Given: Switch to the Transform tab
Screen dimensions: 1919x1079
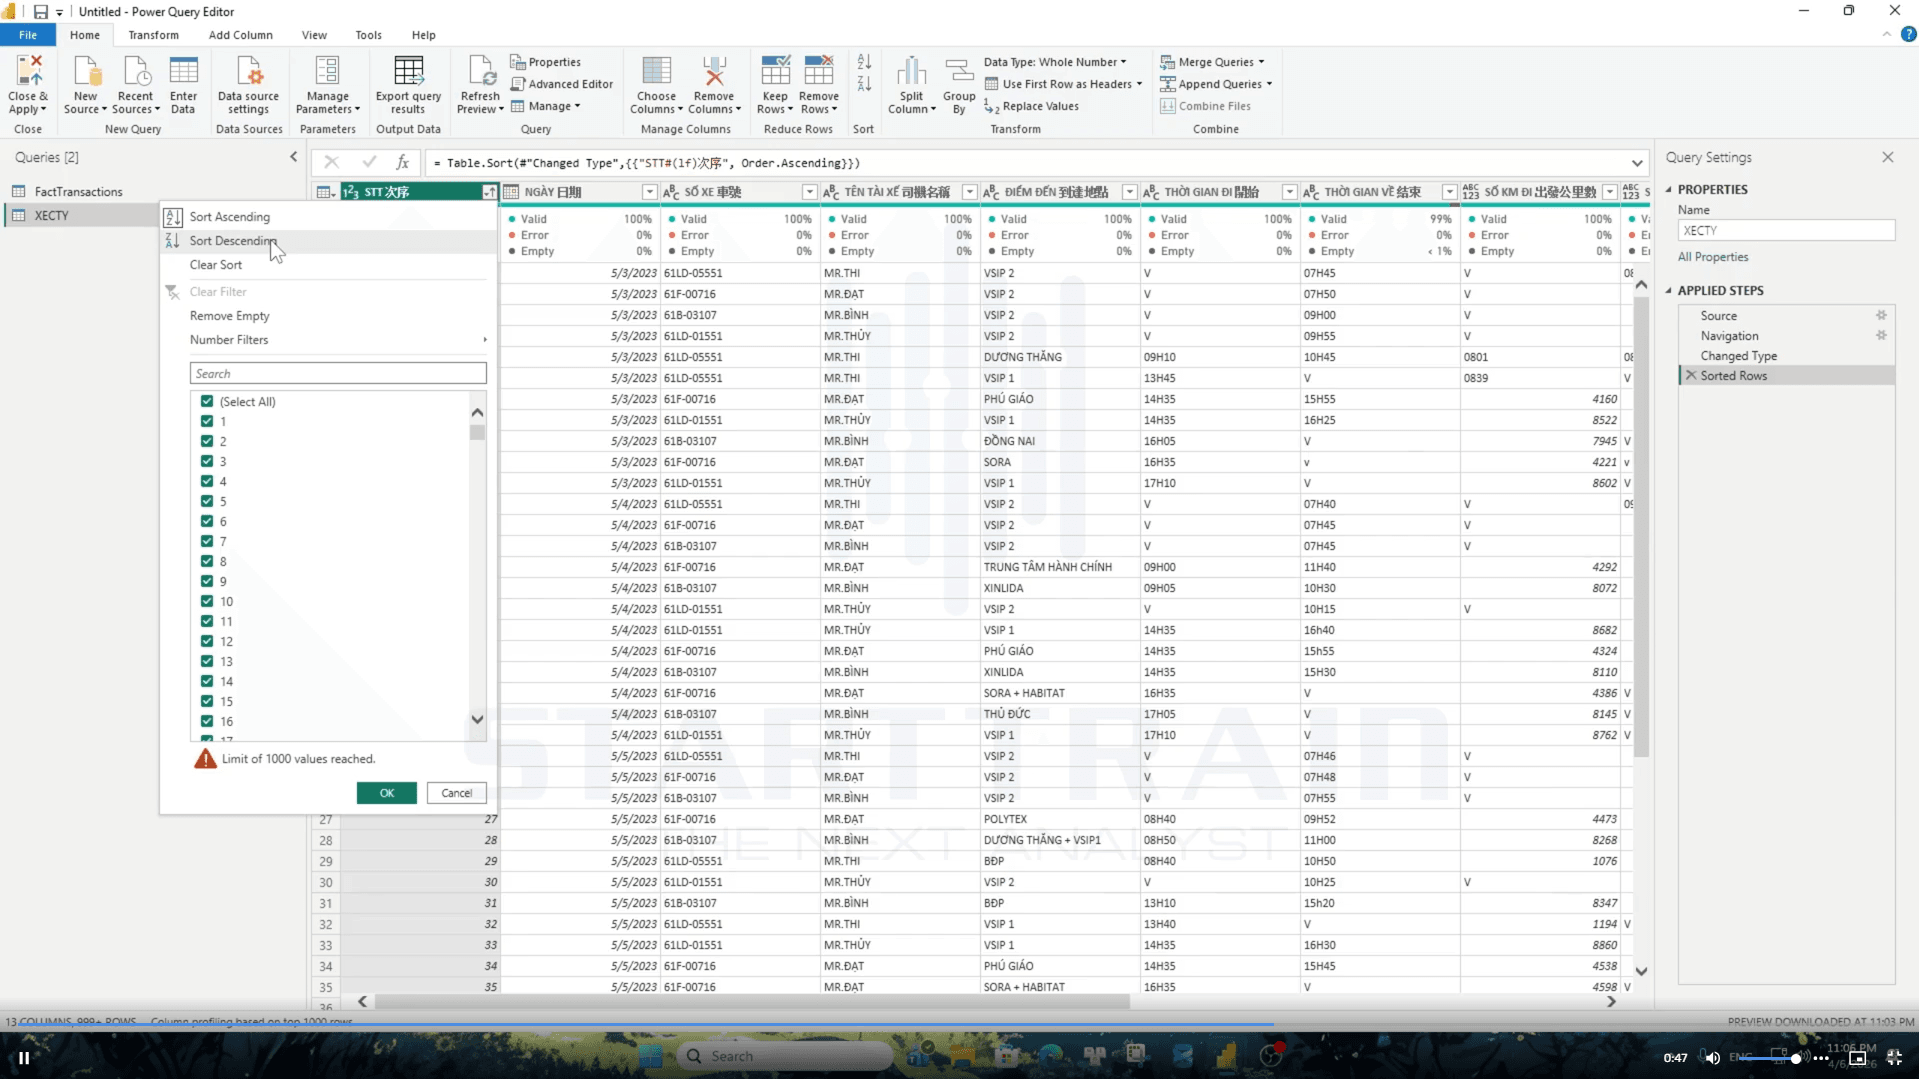Looking at the screenshot, I should 153,35.
